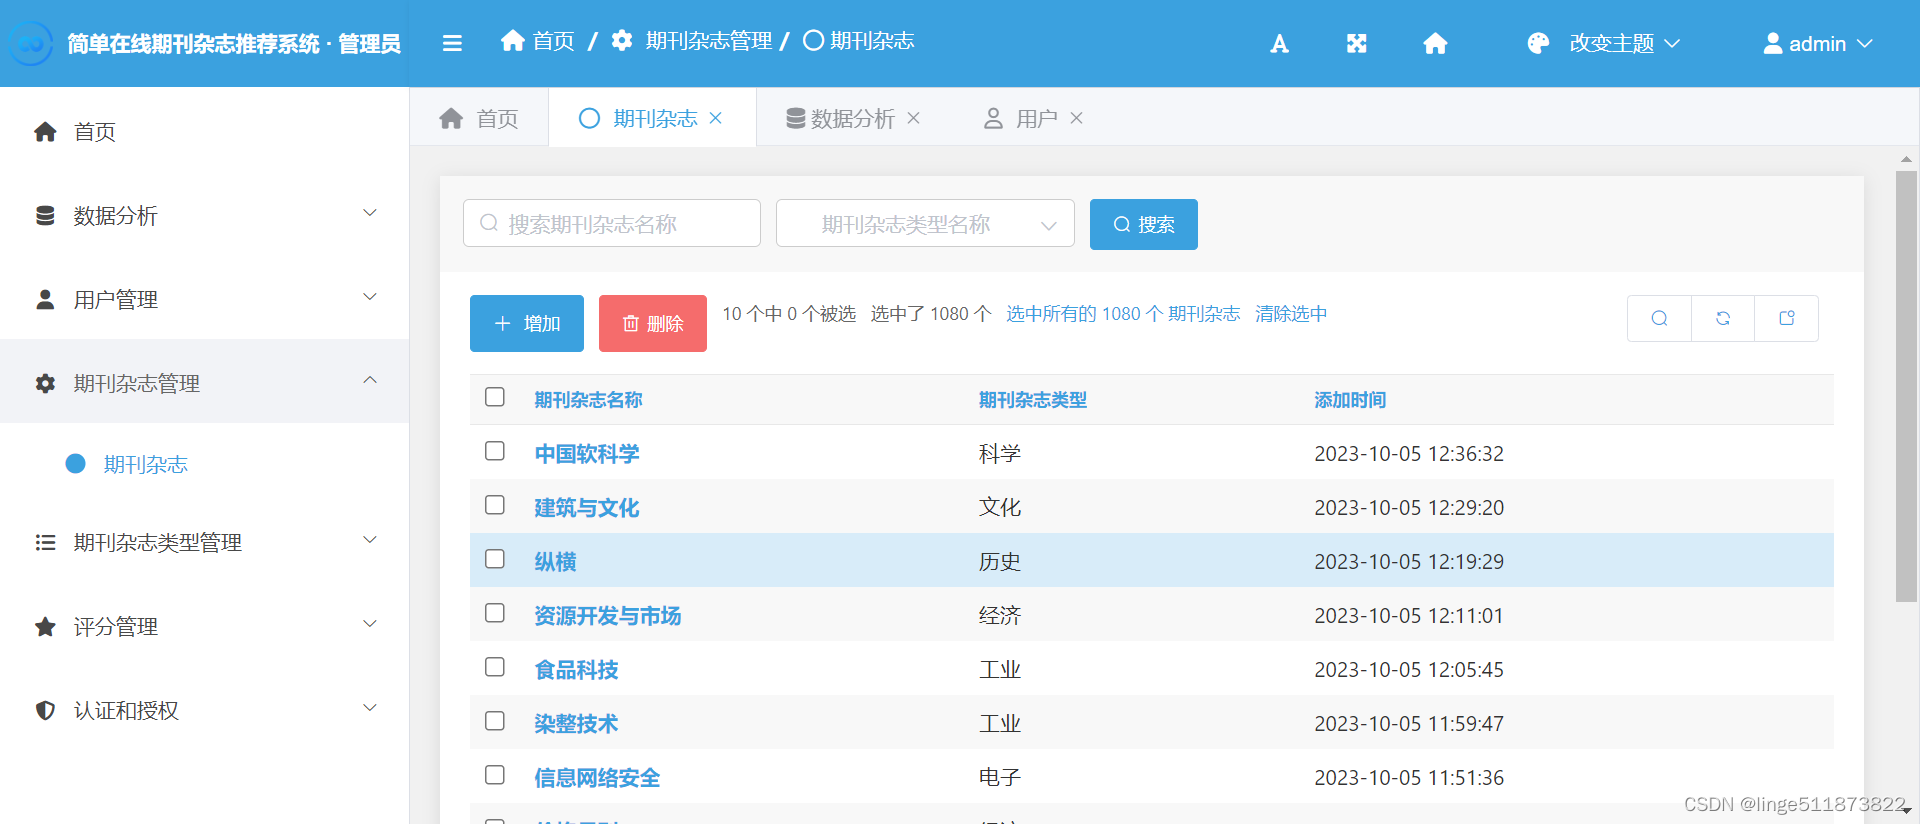The image size is (1920, 824).
Task: Click the database icon beside 数据分析 in sidebar
Action: coord(45,215)
